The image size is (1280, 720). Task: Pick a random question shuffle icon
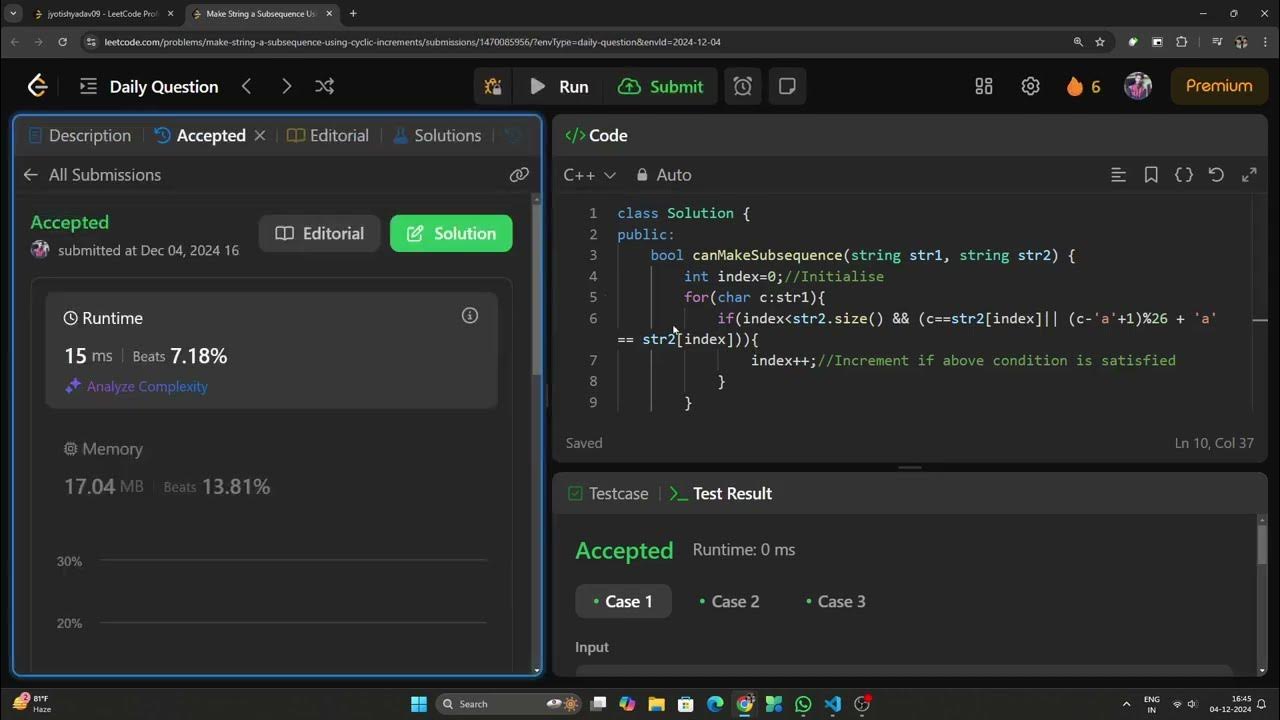point(324,86)
